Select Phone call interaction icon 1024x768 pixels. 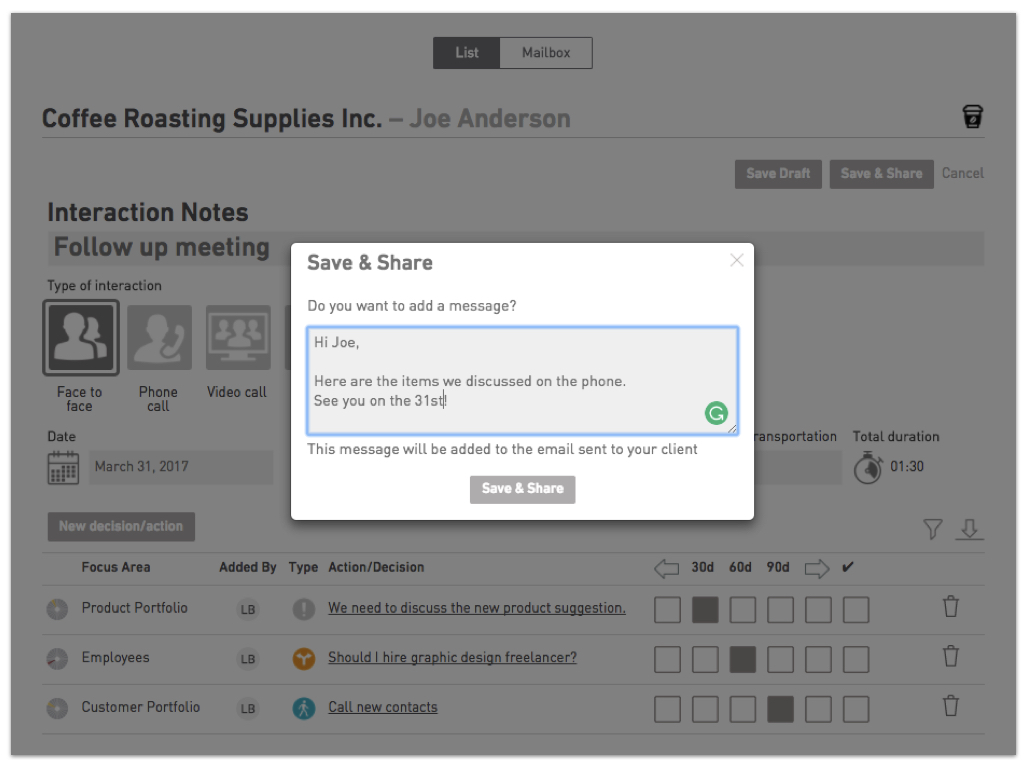(159, 338)
